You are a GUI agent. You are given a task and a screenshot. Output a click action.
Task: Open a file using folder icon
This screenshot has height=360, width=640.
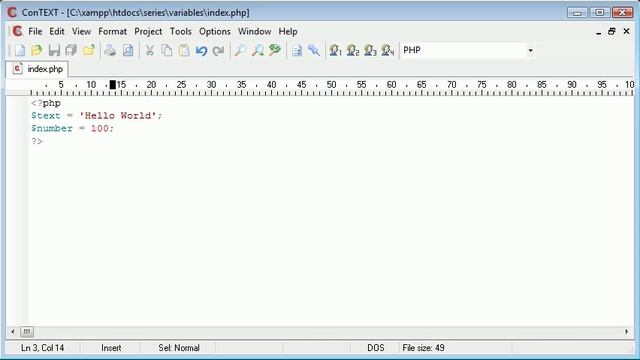[x=37, y=50]
